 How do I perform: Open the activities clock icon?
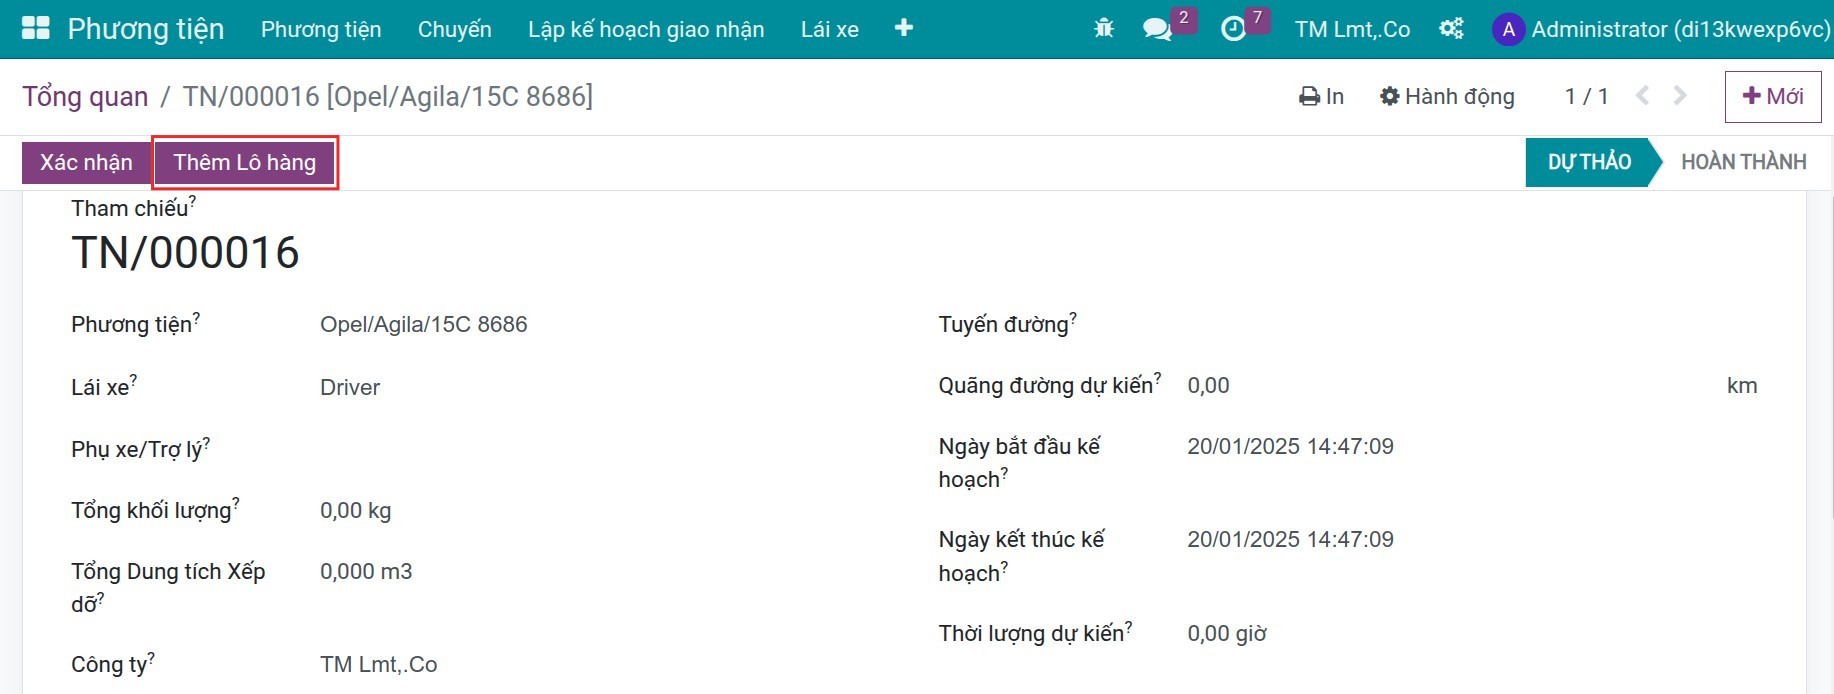[x=1234, y=29]
